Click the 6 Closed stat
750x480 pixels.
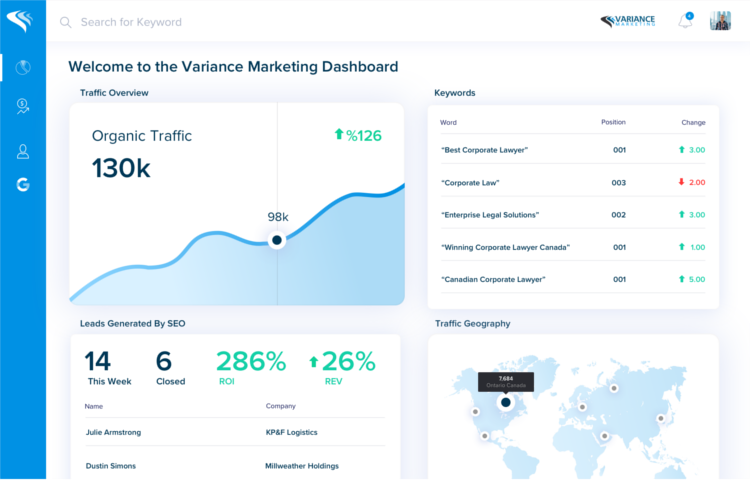170,368
